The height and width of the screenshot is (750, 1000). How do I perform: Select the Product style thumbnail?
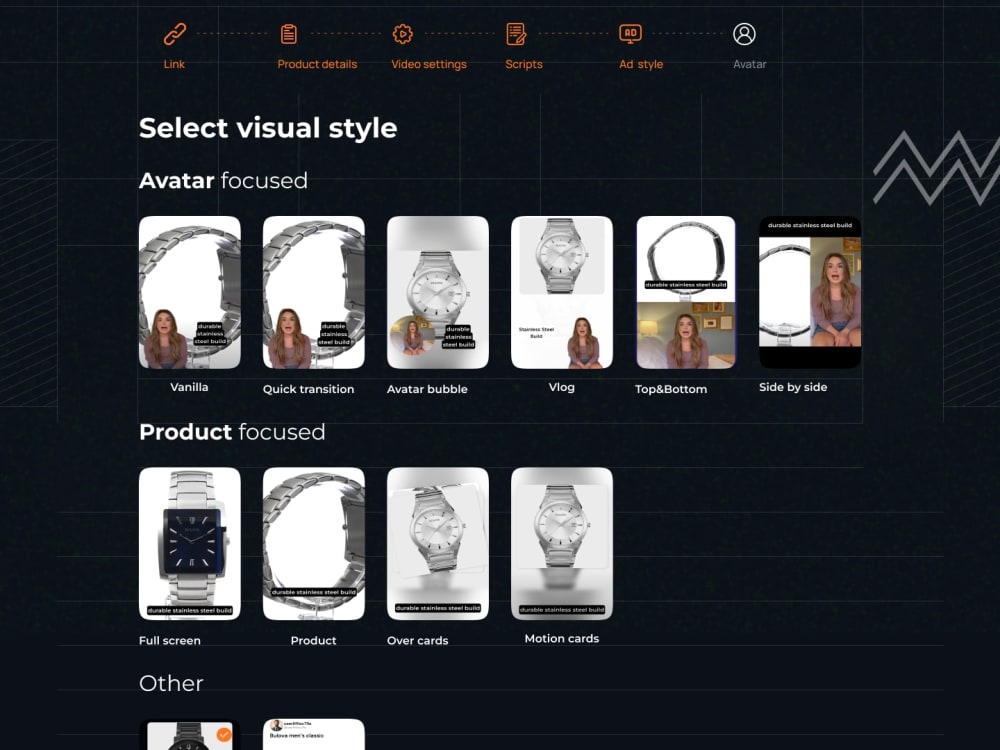pyautogui.click(x=314, y=543)
